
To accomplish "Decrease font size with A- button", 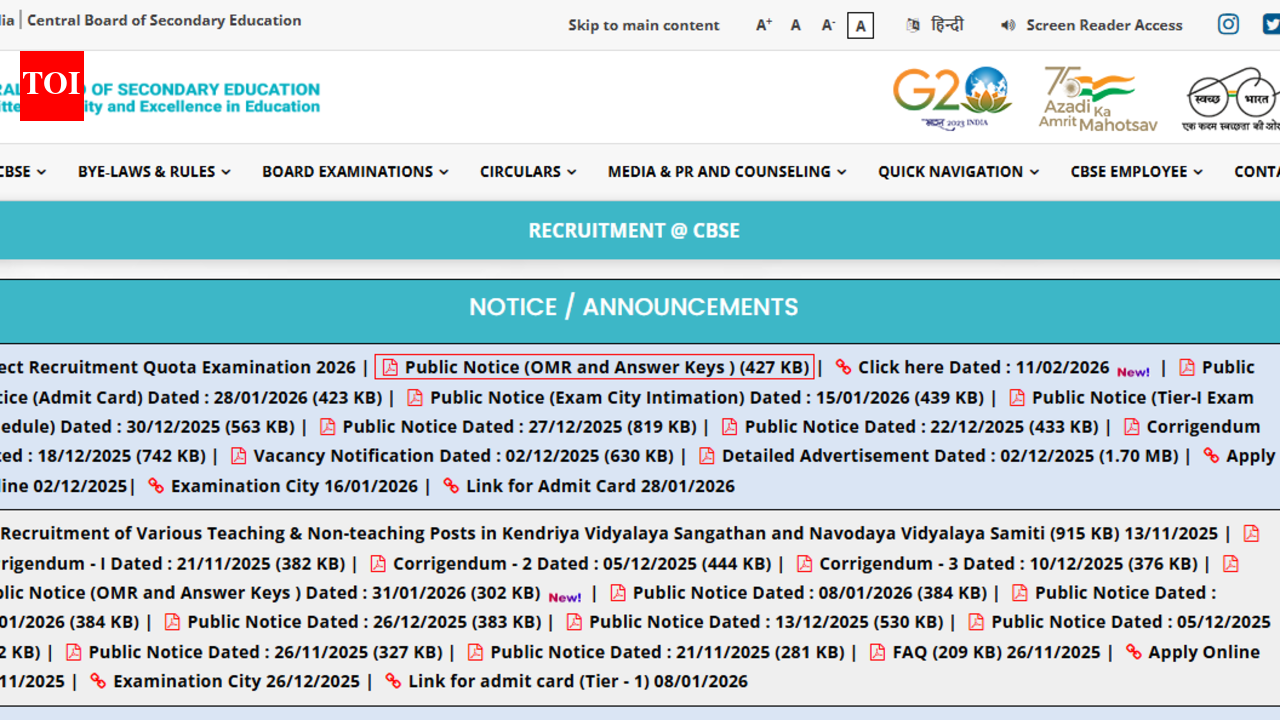I will (x=828, y=25).
